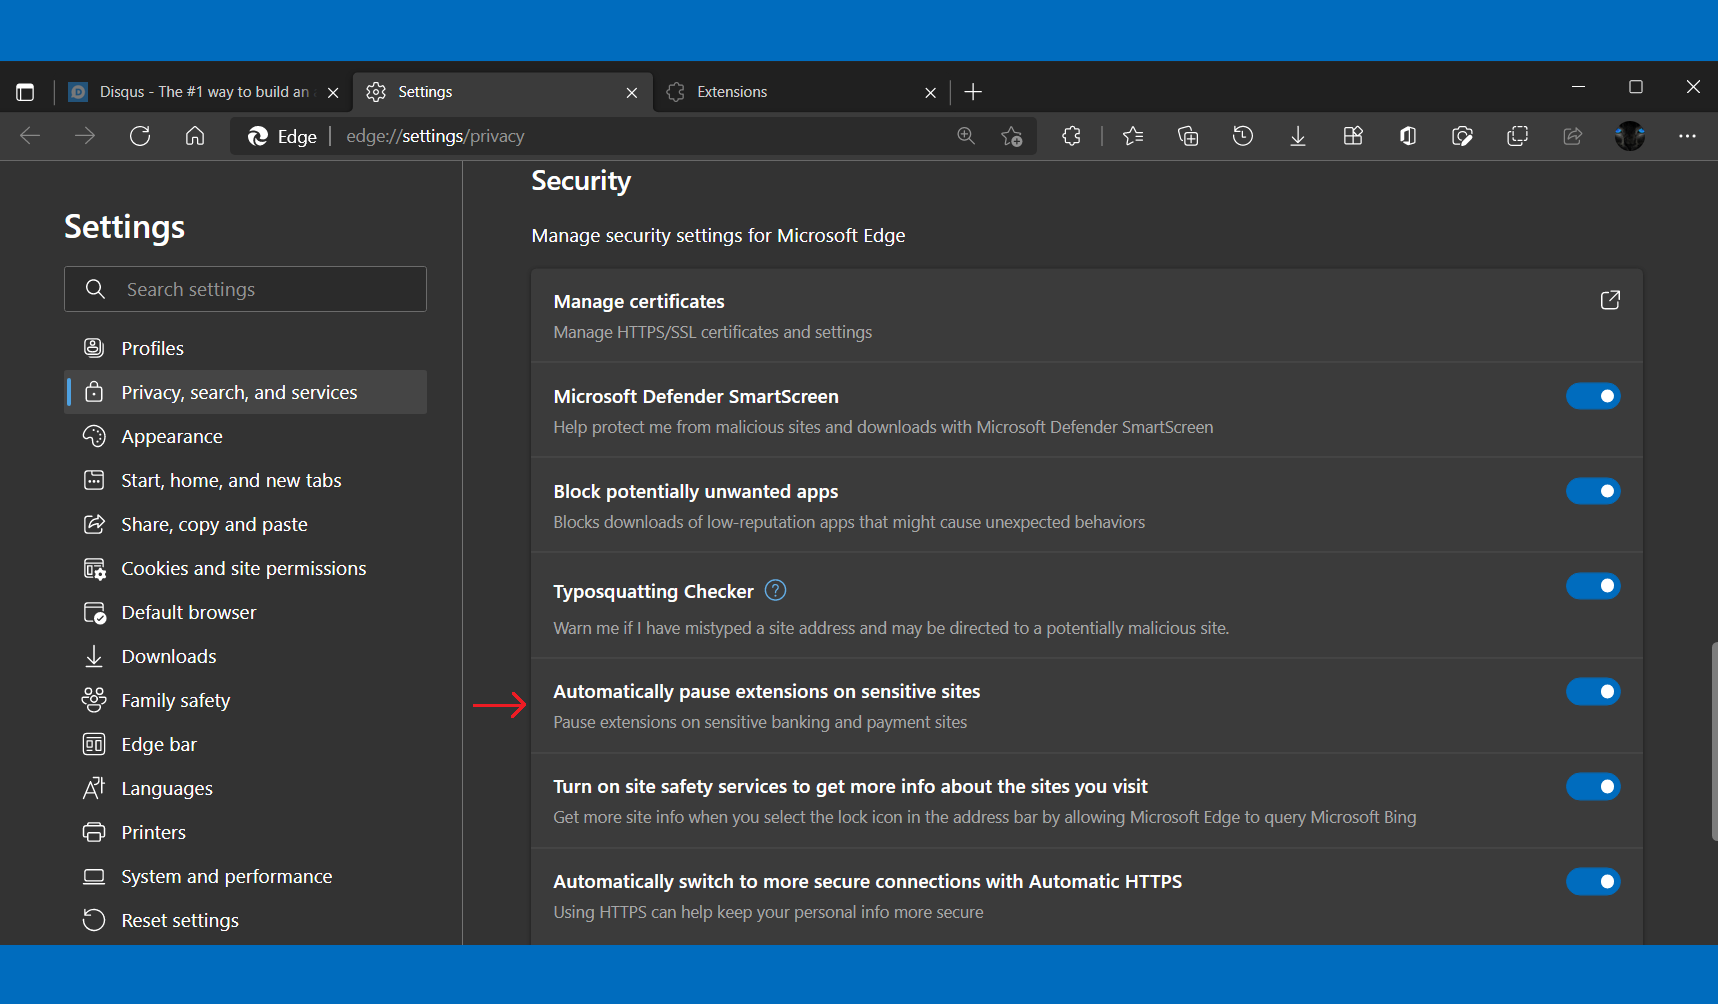Open System and performance settings
This screenshot has height=1004, width=1718.
pyautogui.click(x=245, y=876)
